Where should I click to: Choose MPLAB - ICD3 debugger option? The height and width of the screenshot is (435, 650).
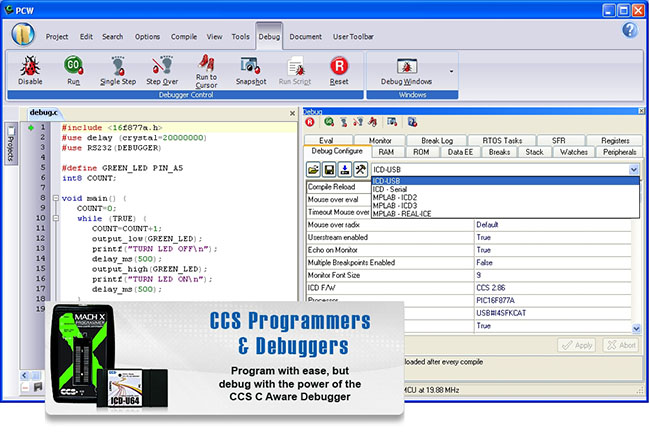point(505,206)
